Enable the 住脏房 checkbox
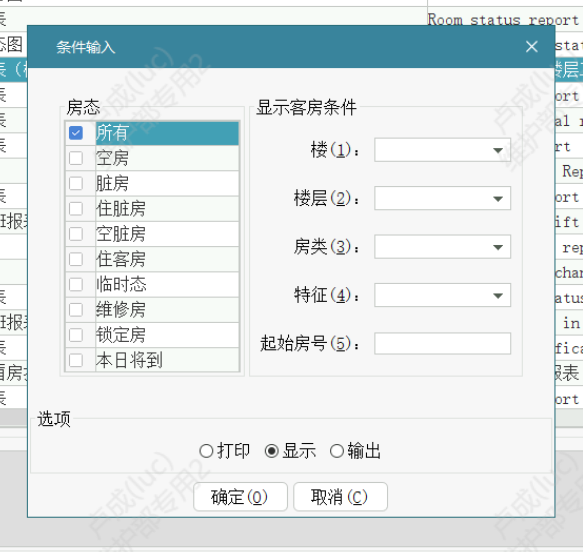The image size is (583, 552). 76,209
